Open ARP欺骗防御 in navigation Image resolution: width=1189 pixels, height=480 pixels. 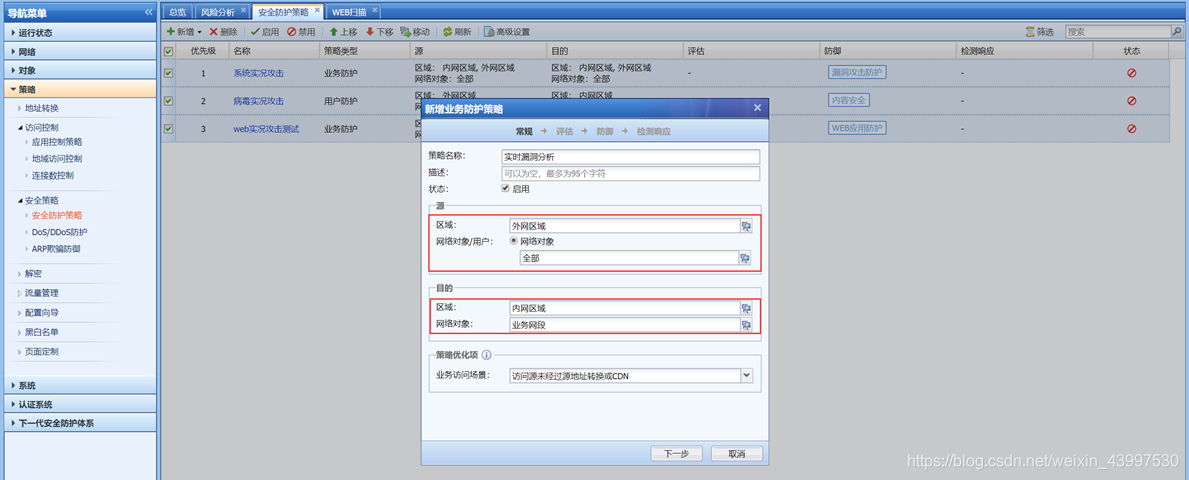click(x=56, y=249)
